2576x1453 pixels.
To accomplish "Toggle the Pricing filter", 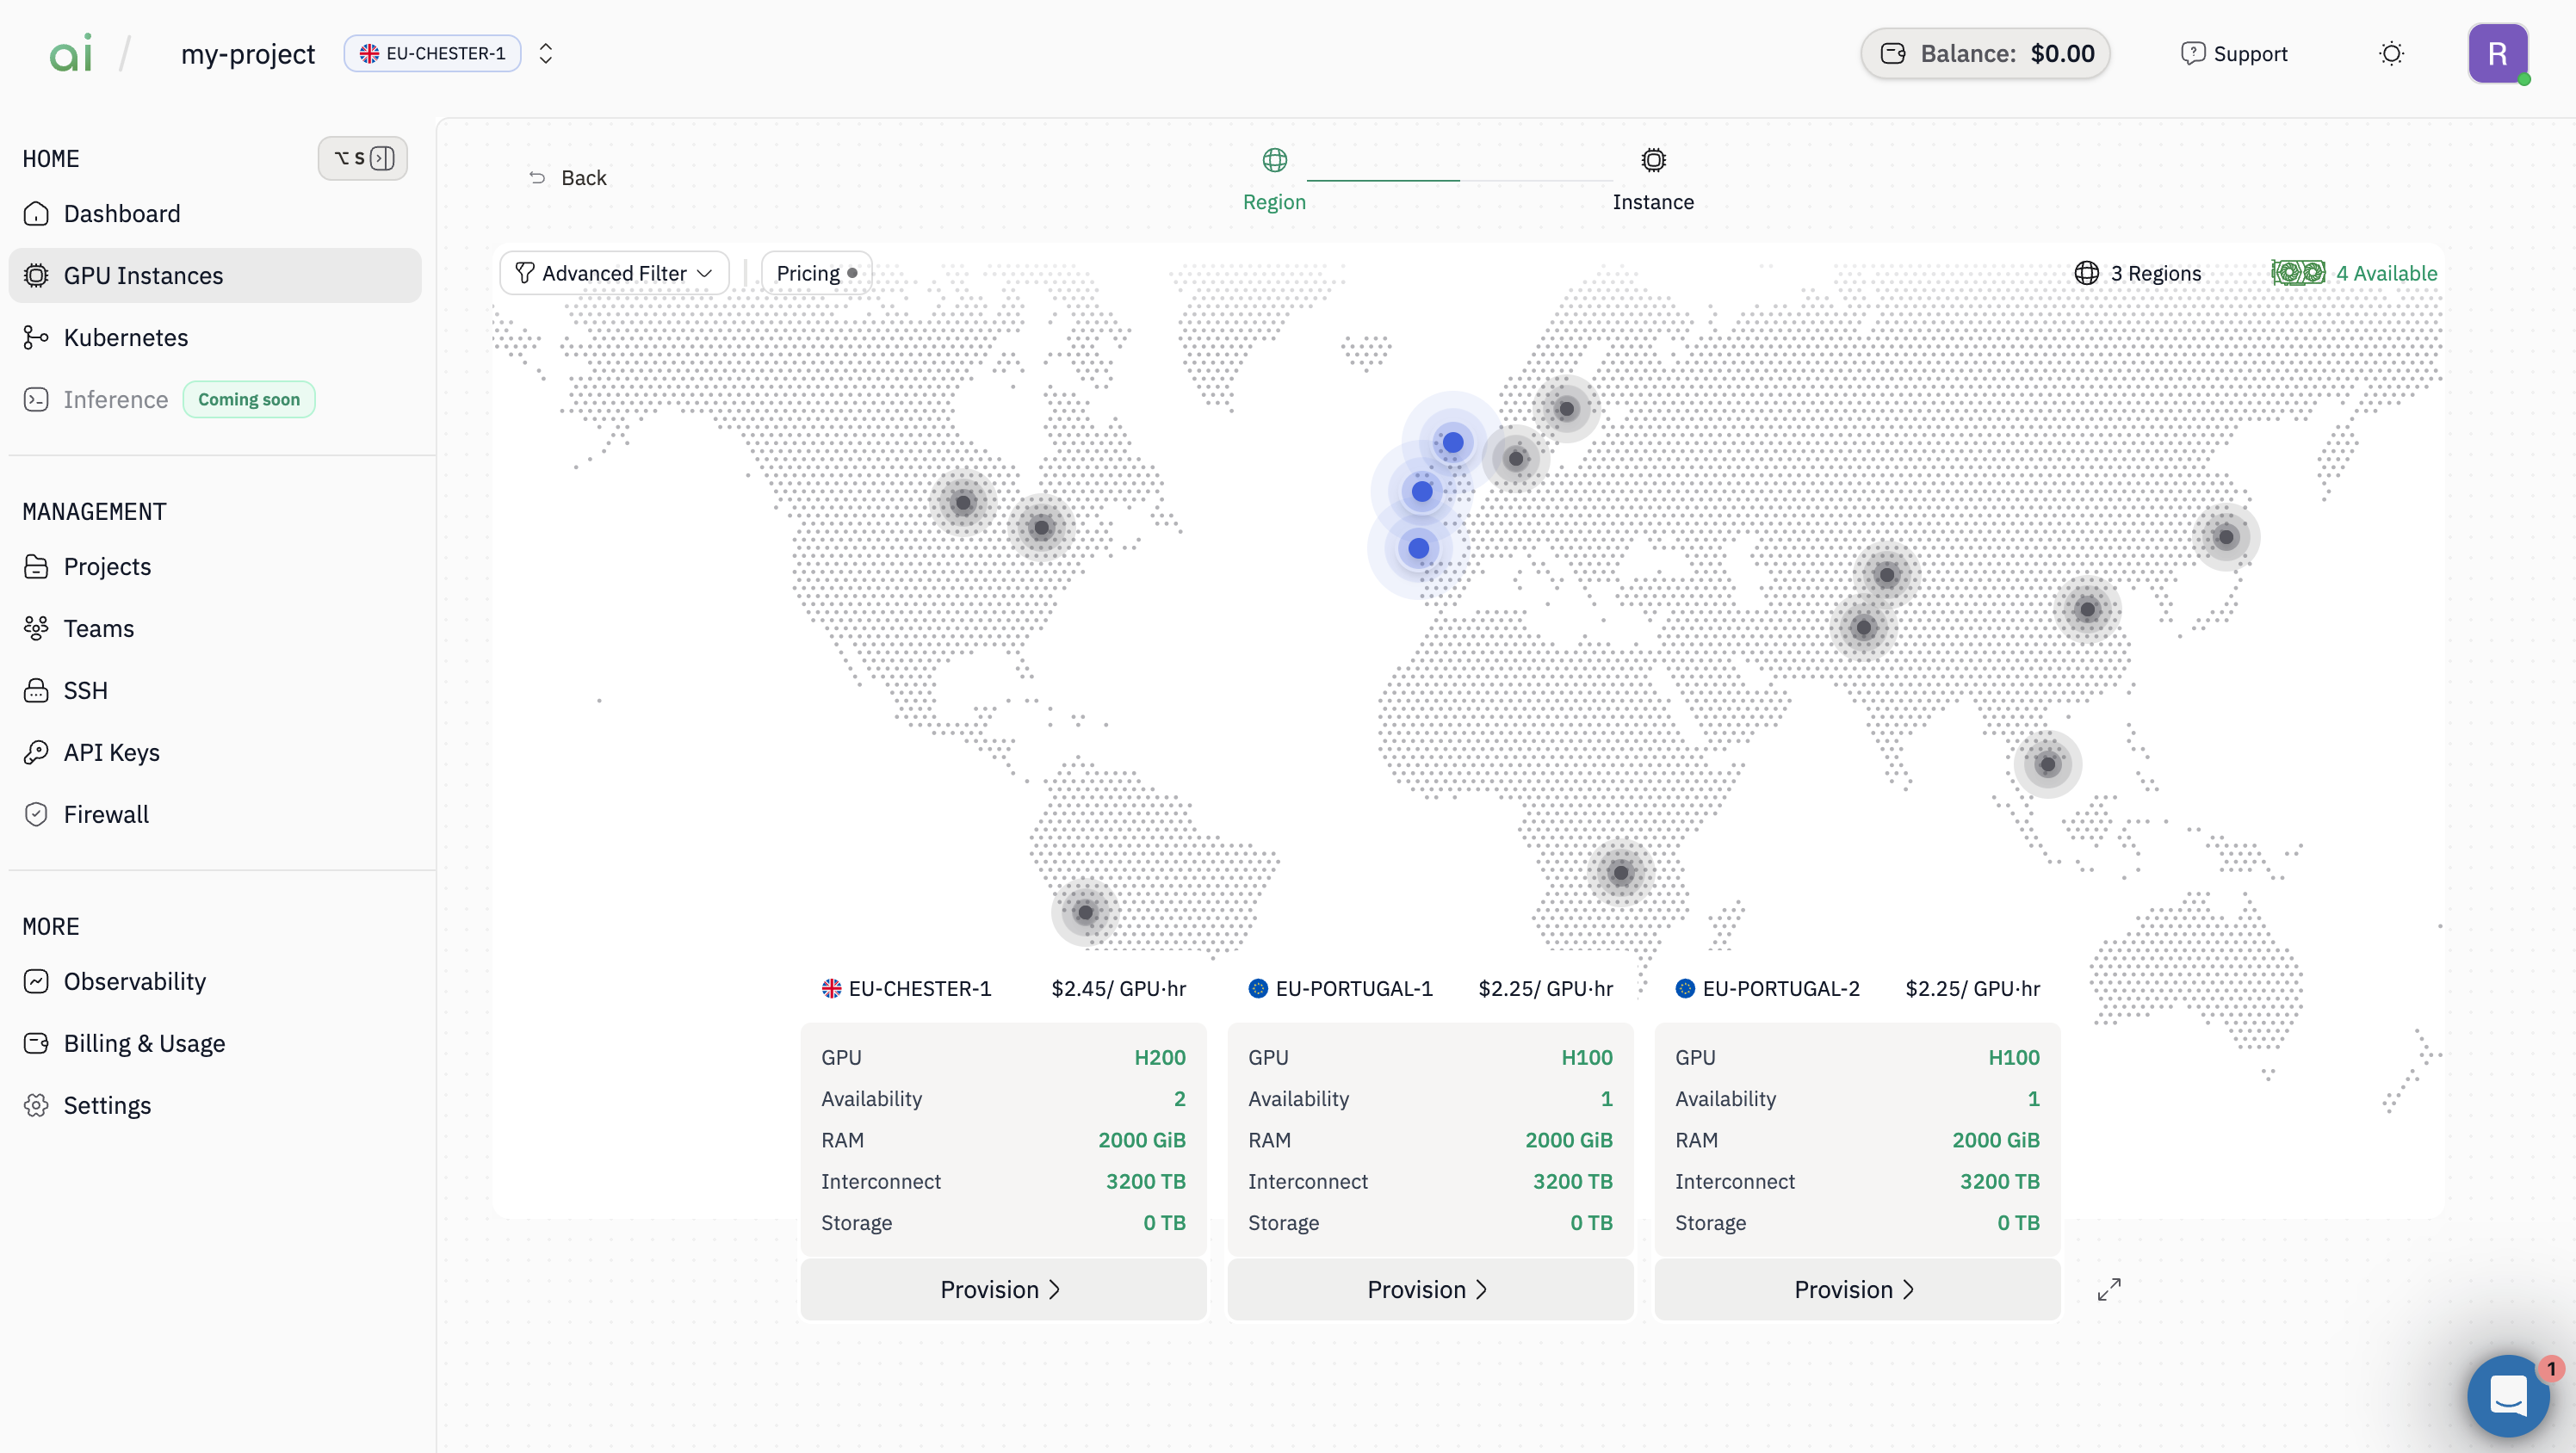I will coord(816,273).
